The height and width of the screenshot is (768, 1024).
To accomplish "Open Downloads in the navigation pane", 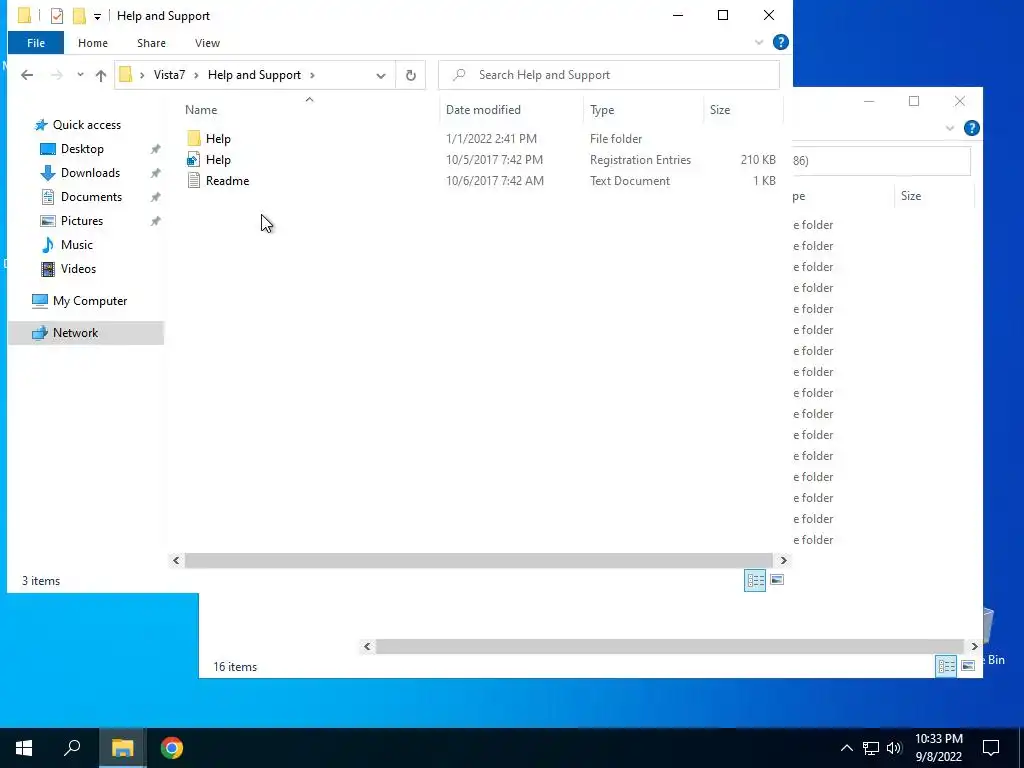I will (x=90, y=173).
